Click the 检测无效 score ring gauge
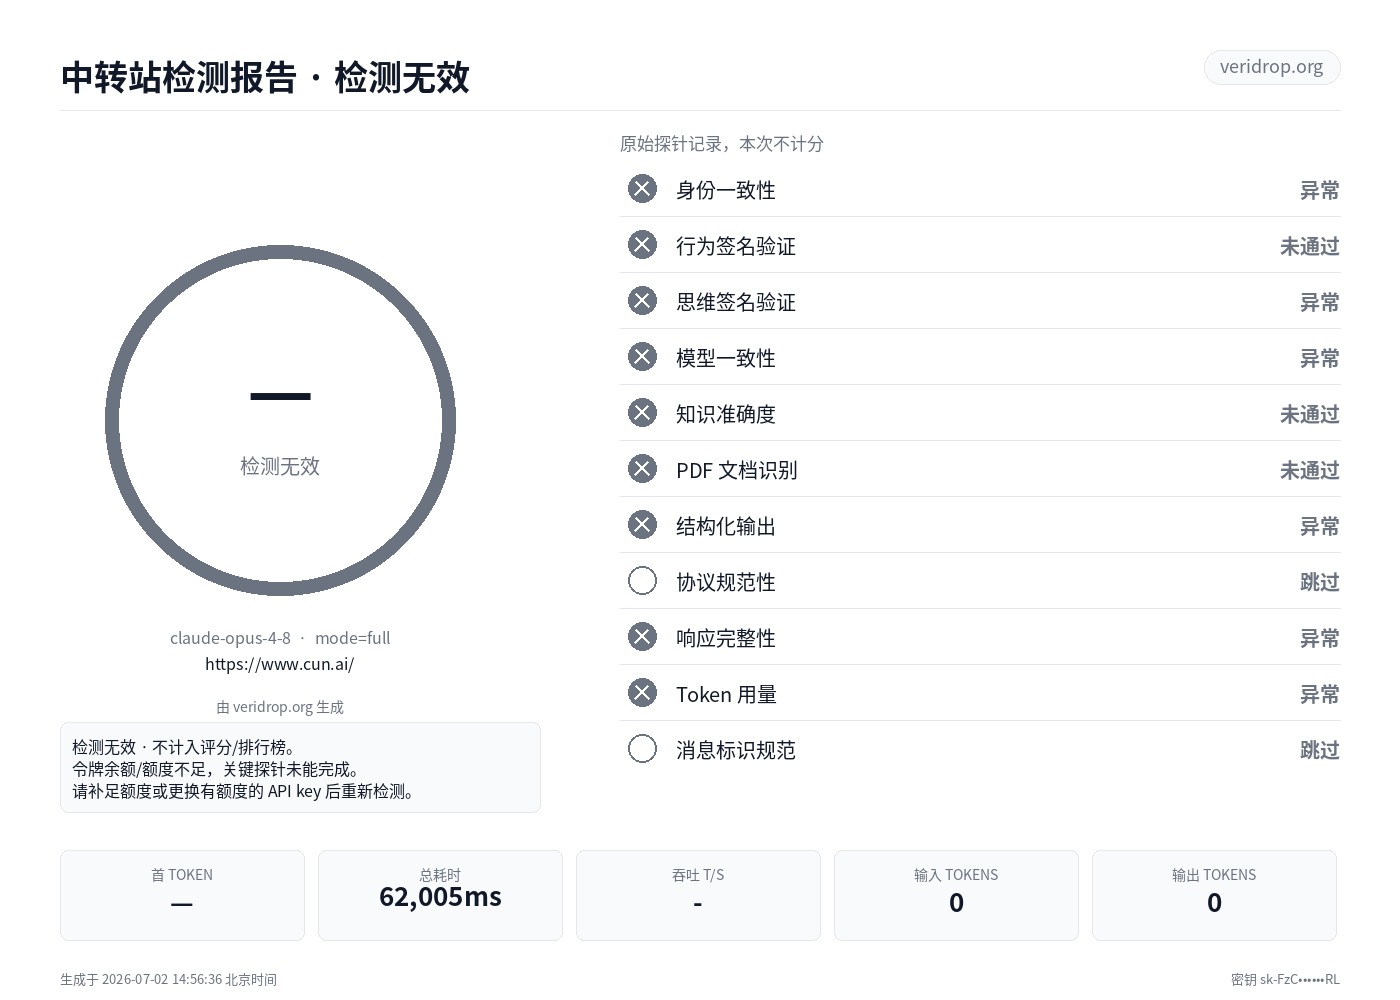Screen dimensions: 1400x1000 point(280,420)
